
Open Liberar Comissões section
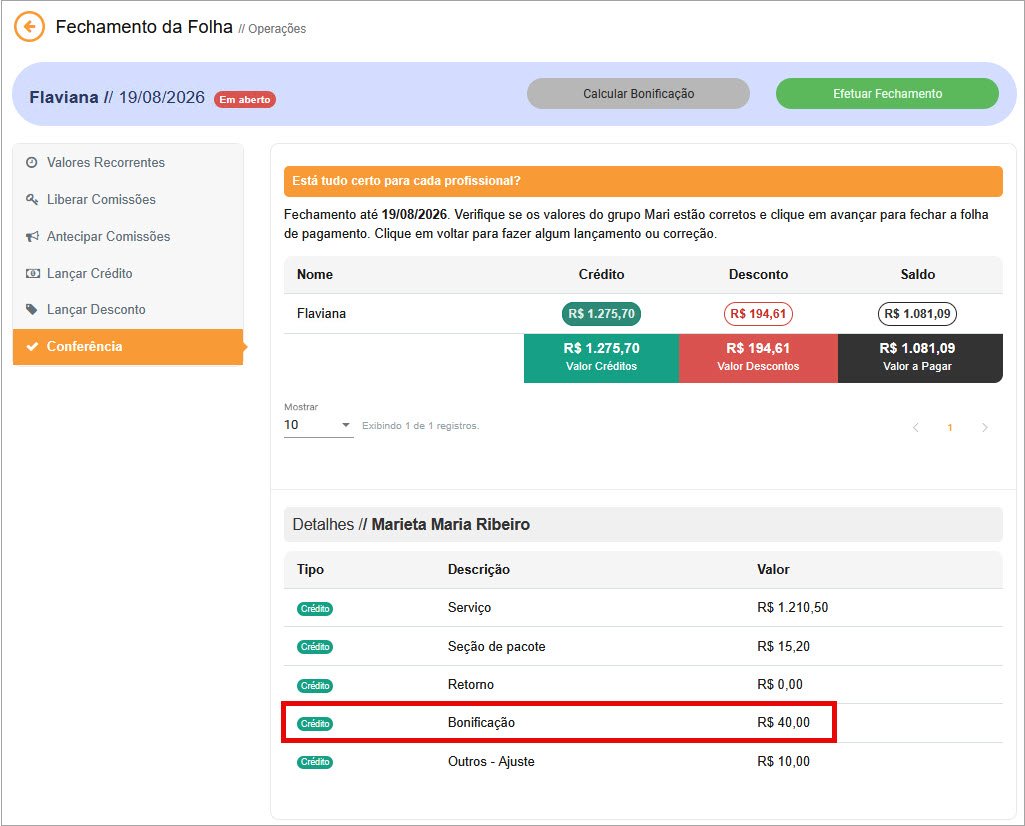[x=128, y=199]
